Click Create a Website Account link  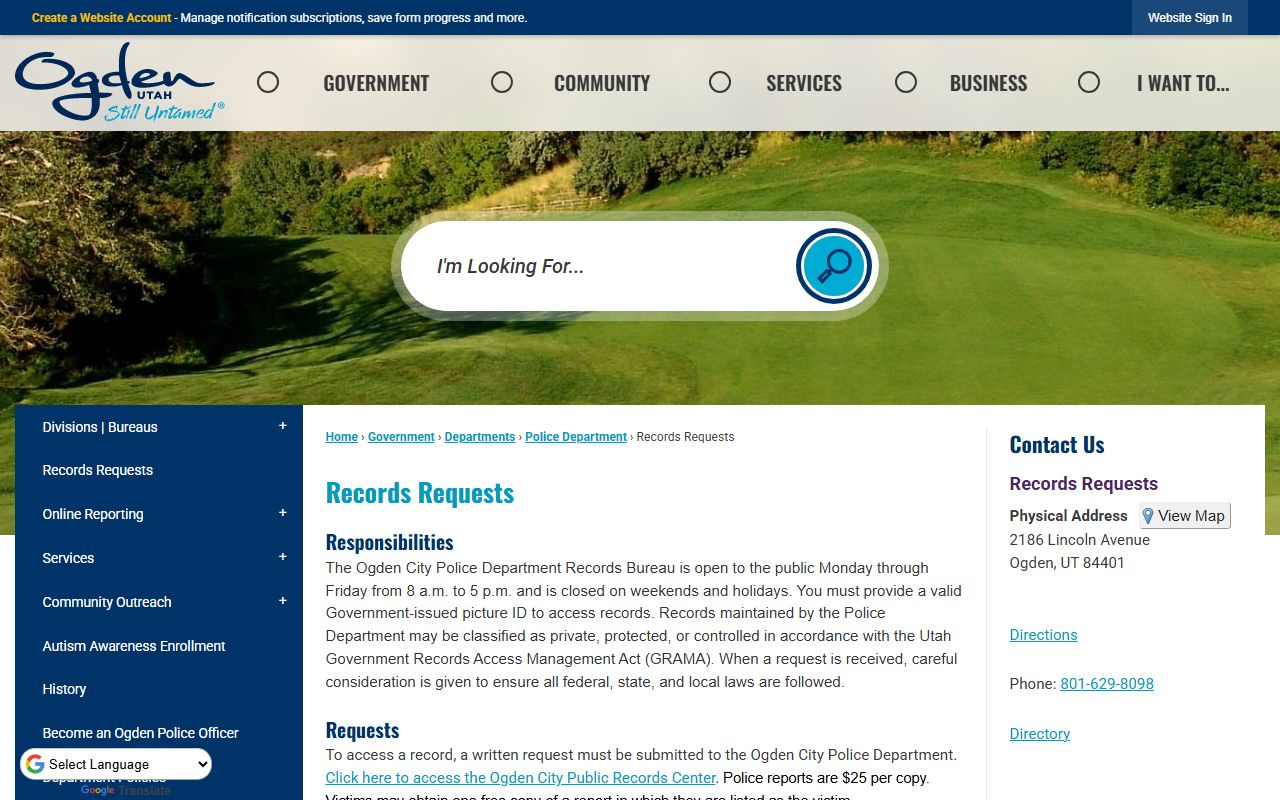pos(101,18)
